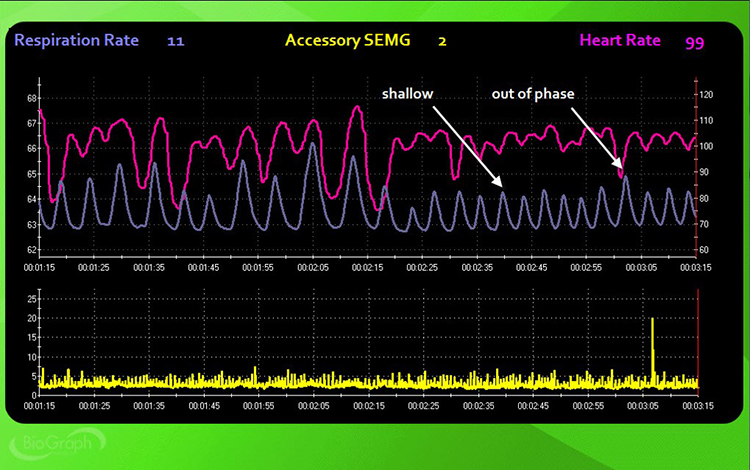The width and height of the screenshot is (750, 470).
Task: Select the respiration rate value 11
Action: (176, 41)
